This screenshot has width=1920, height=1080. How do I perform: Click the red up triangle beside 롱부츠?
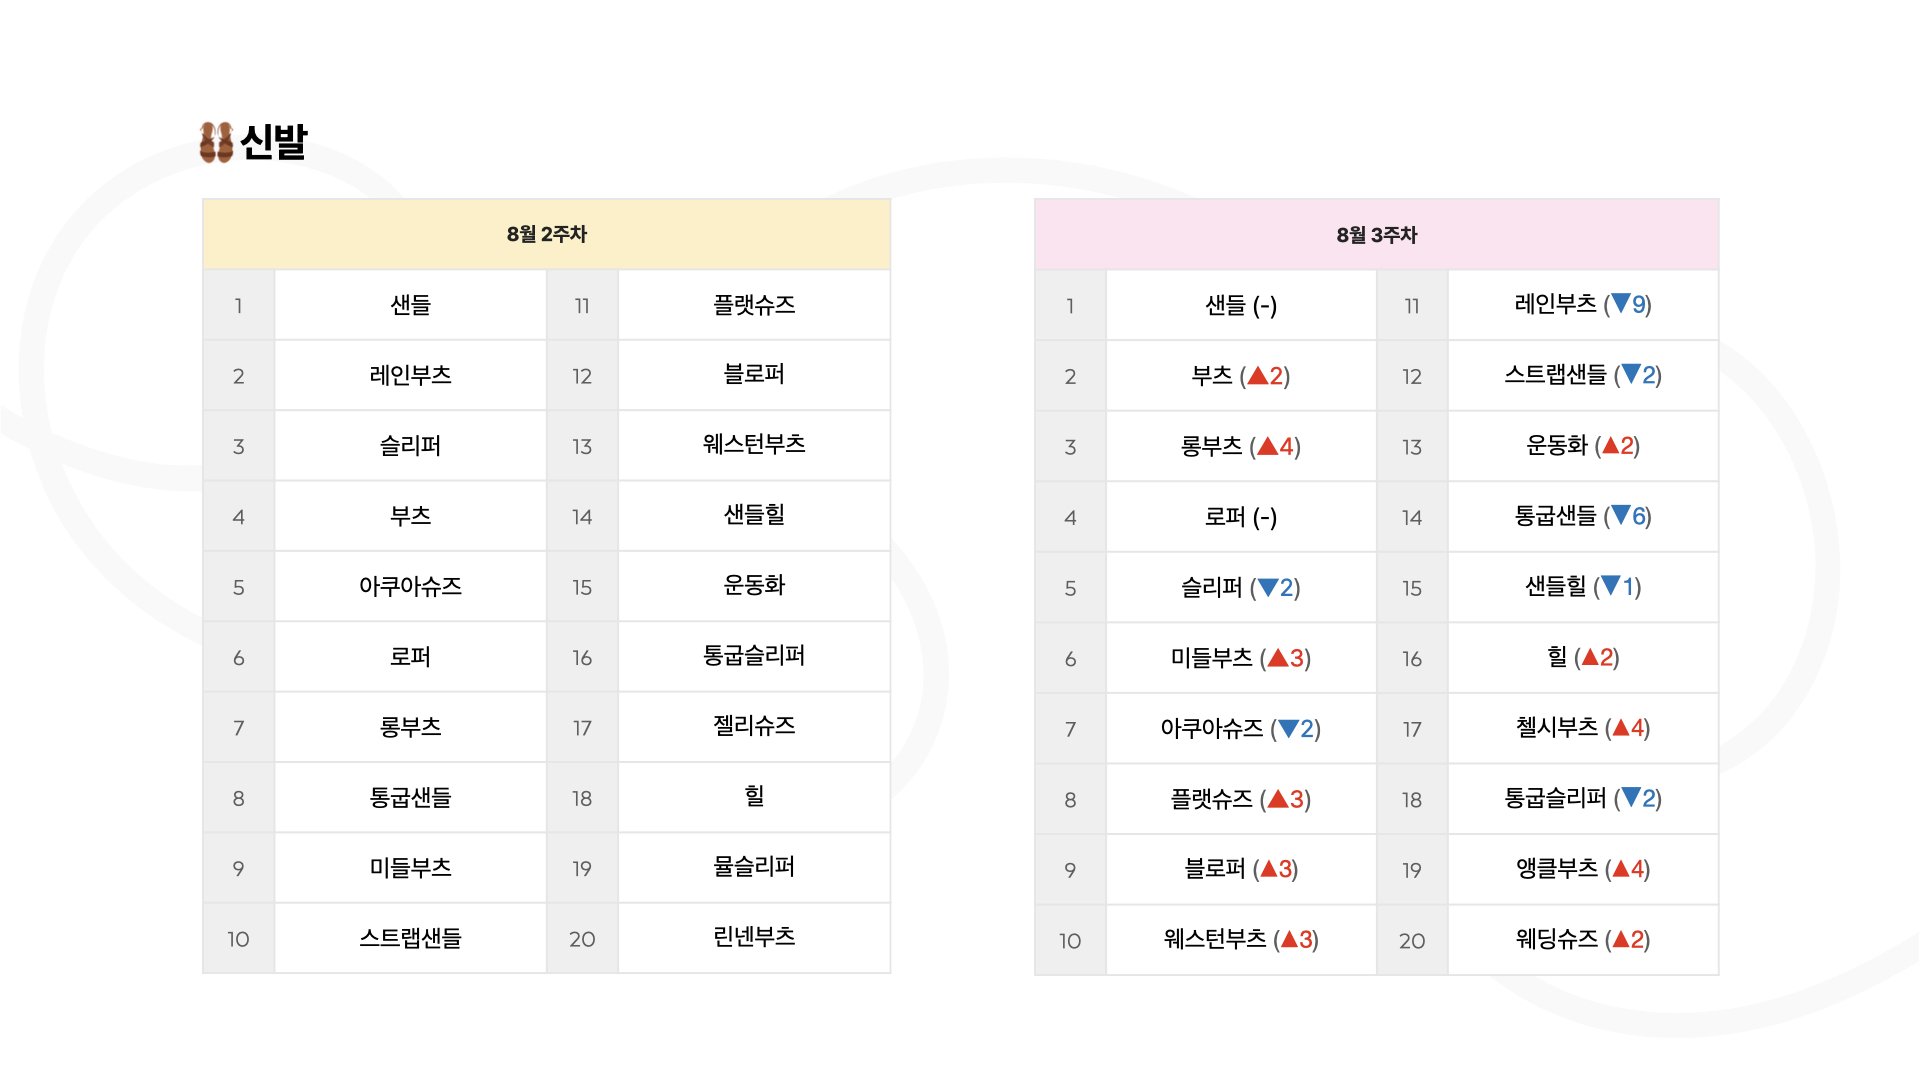tap(1267, 446)
